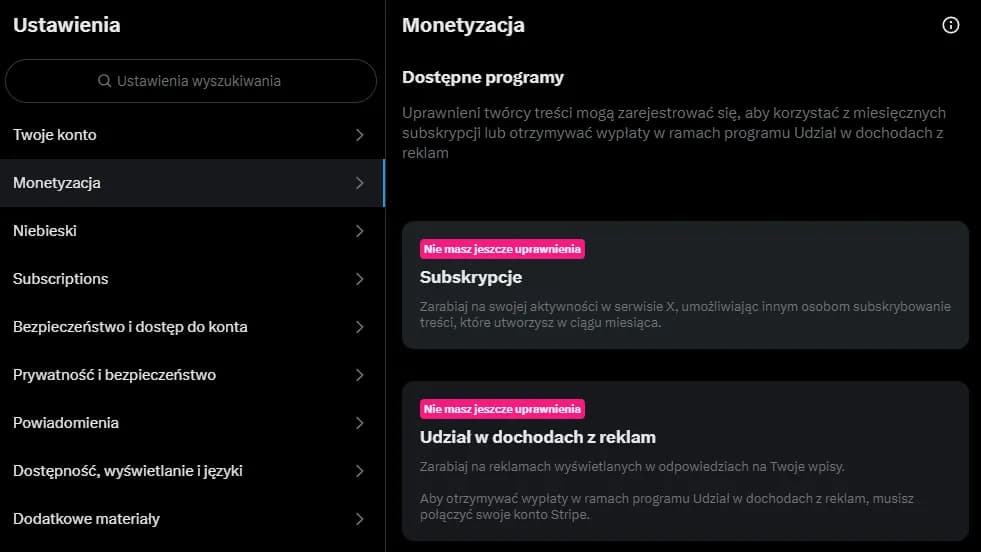Go to Subscriptions settings
Image resolution: width=981 pixels, height=552 pixels.
click(x=61, y=279)
